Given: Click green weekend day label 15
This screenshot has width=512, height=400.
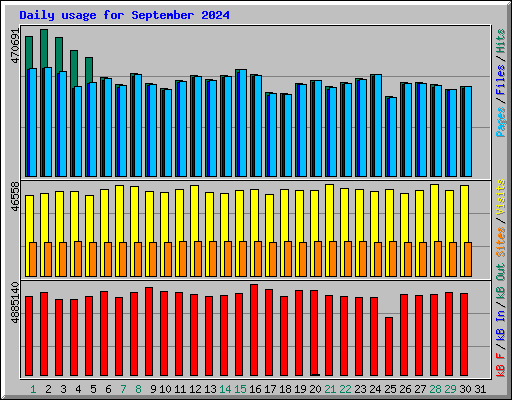Looking at the screenshot, I should point(240,389).
